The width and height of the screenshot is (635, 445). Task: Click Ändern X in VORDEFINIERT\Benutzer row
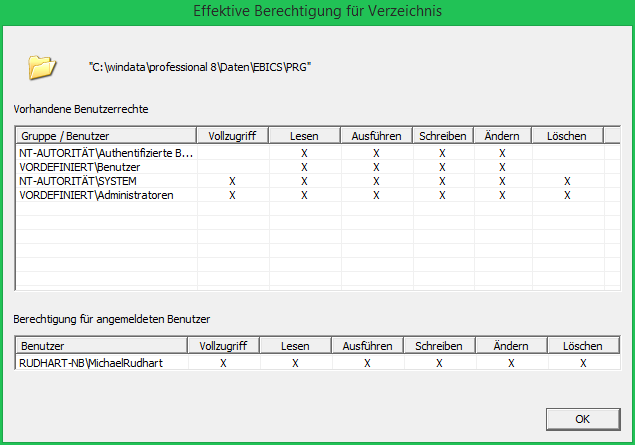pos(502,167)
